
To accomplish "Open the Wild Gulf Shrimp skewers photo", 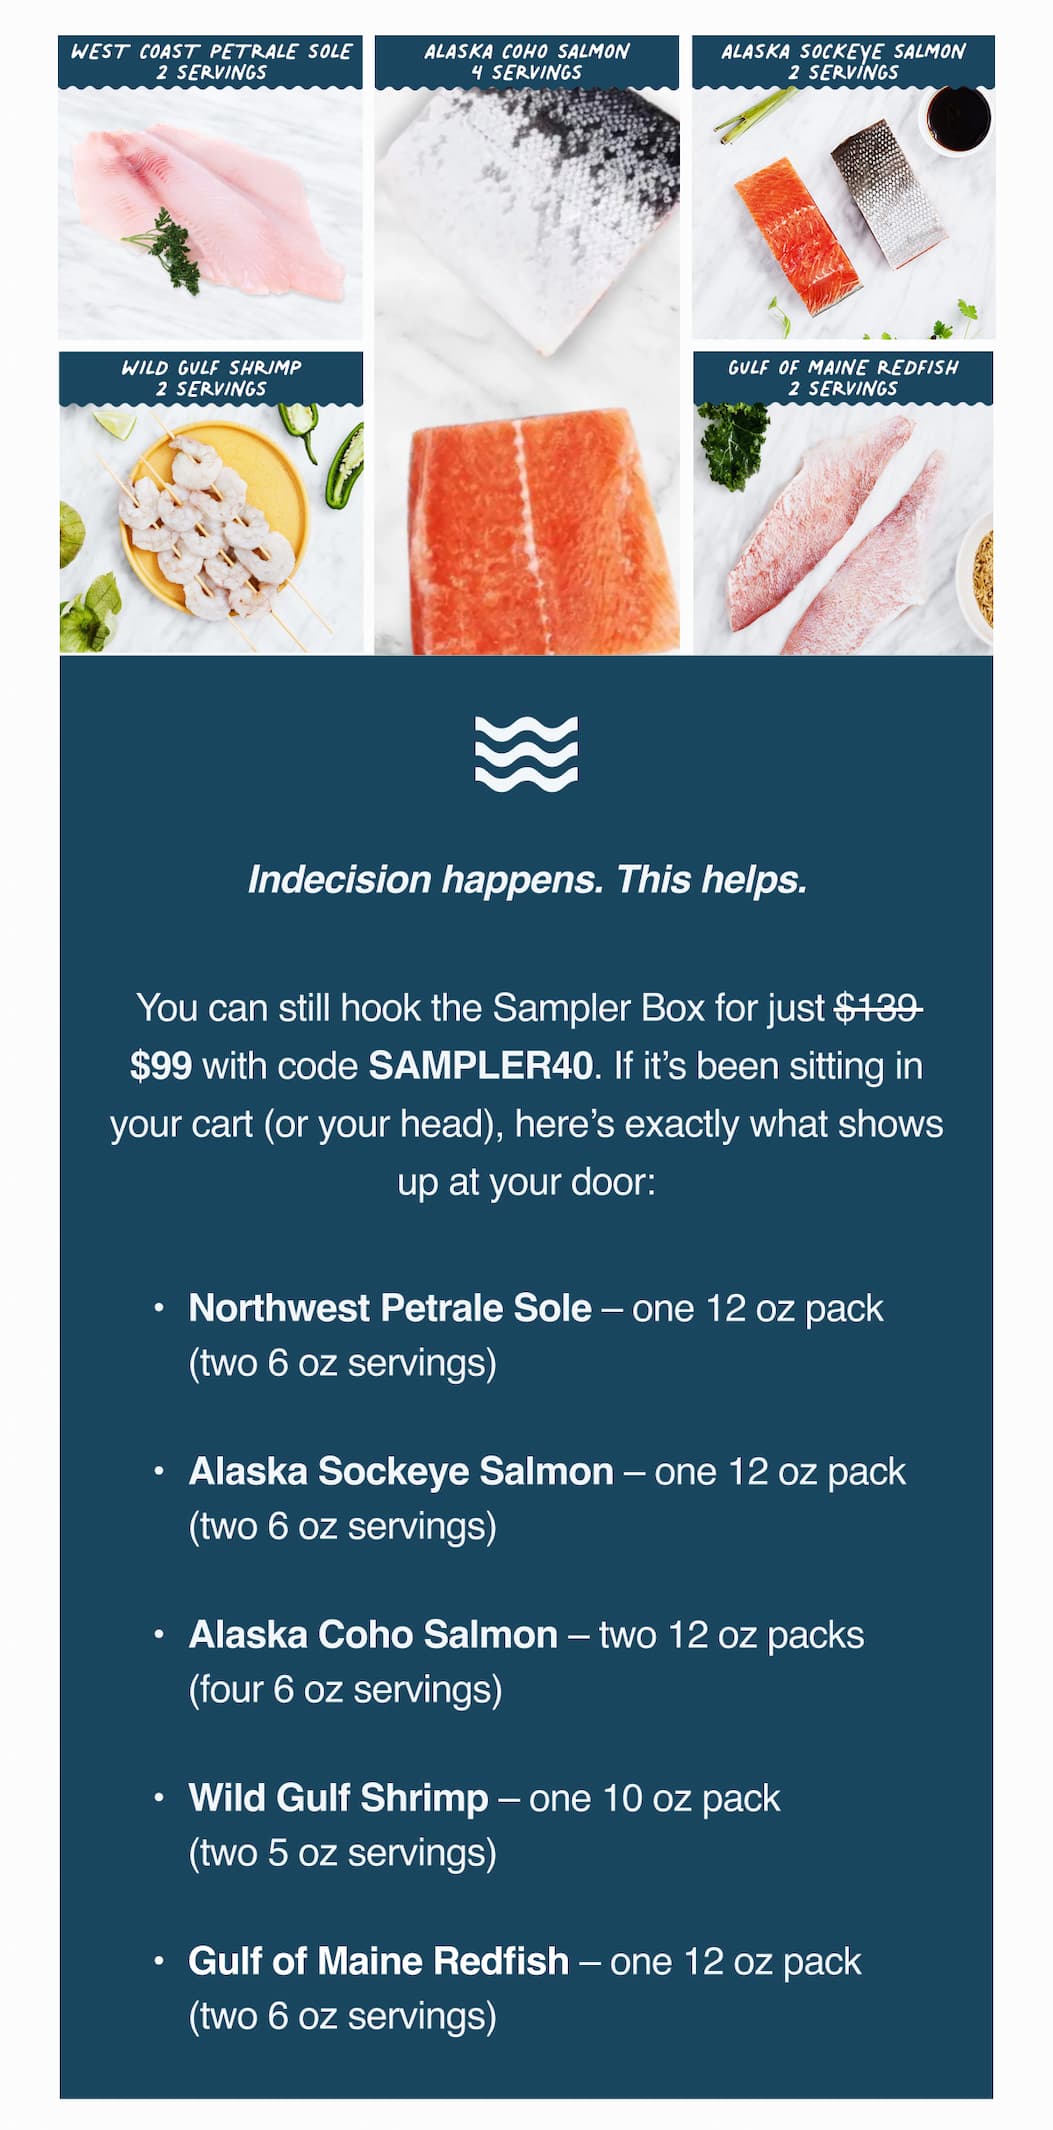I will pyautogui.click(x=211, y=530).
